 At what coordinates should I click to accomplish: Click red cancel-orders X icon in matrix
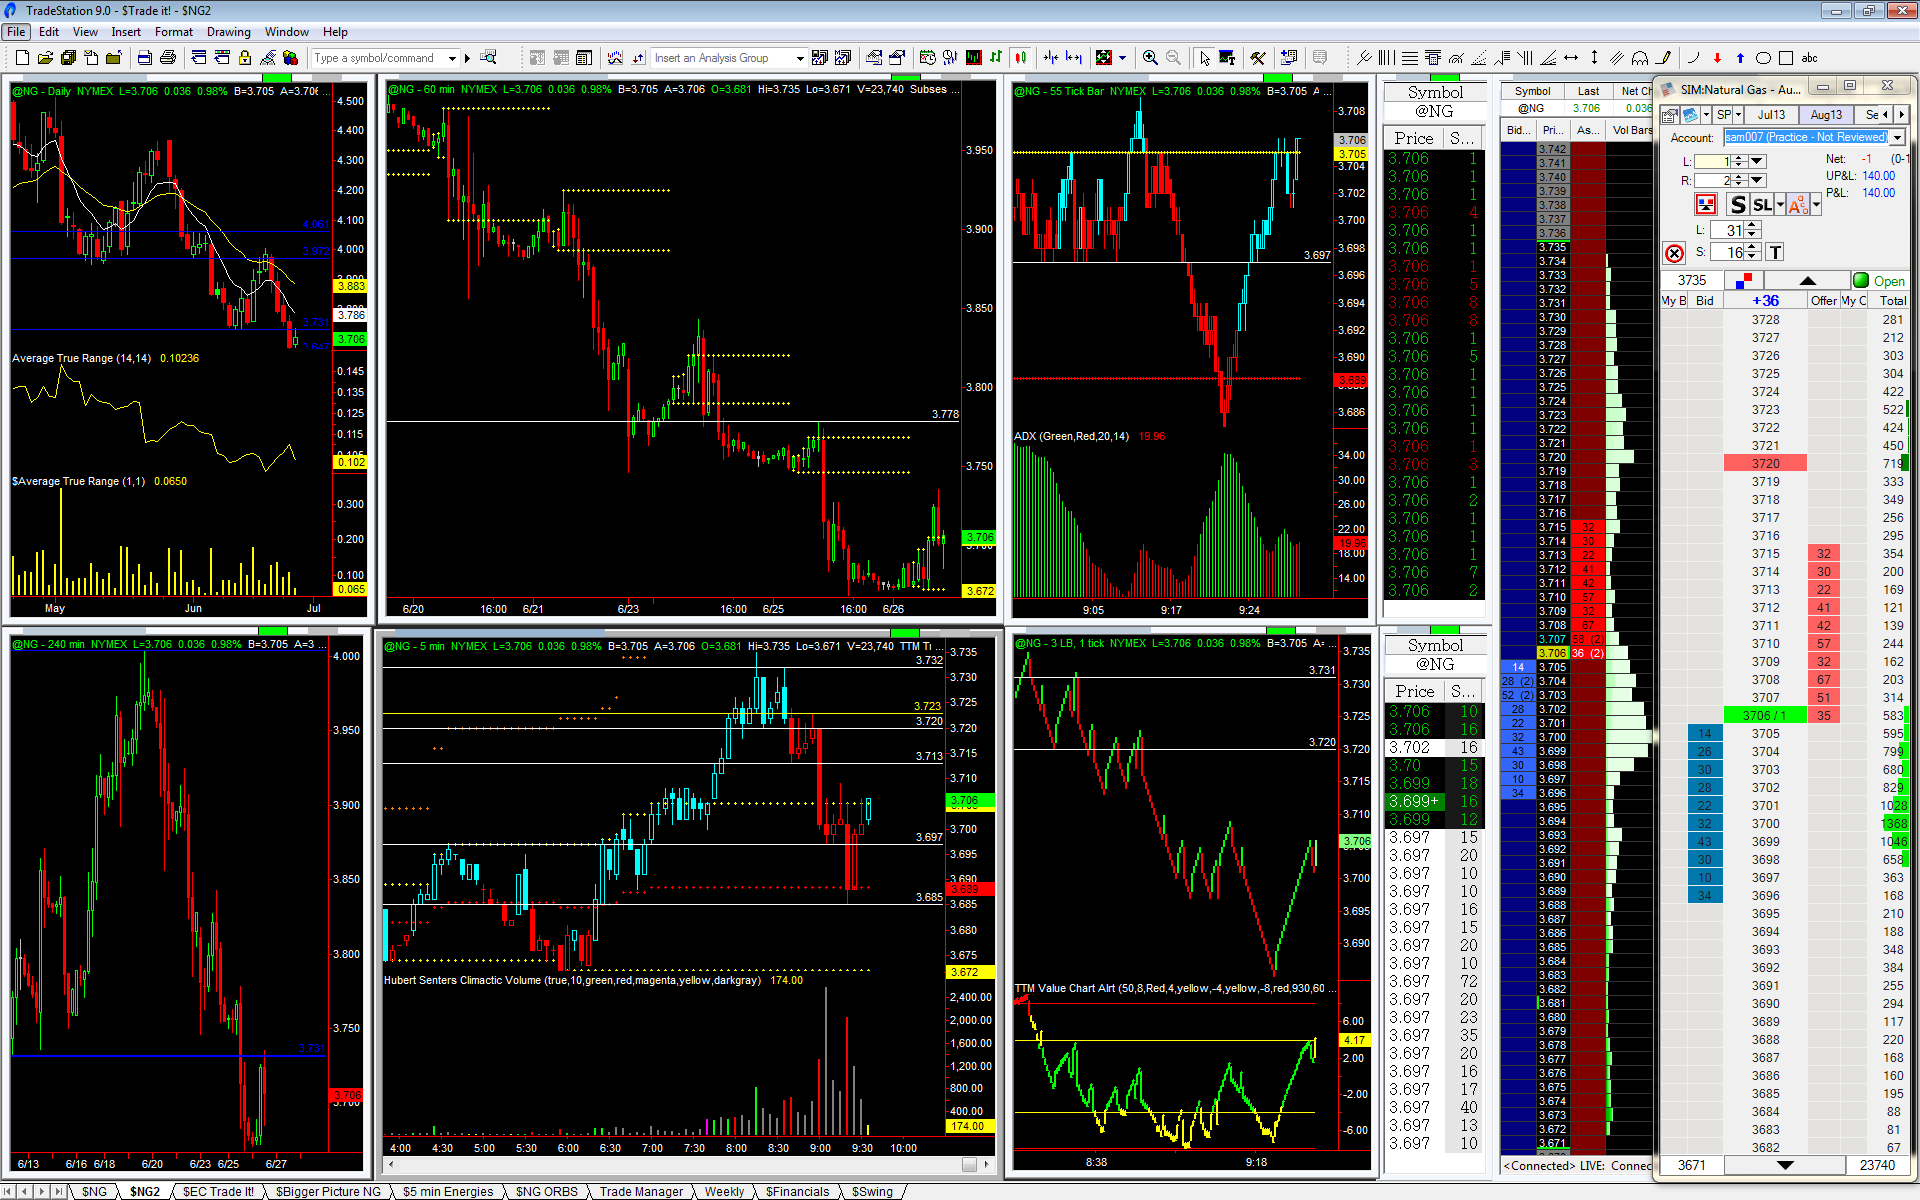point(1674,253)
